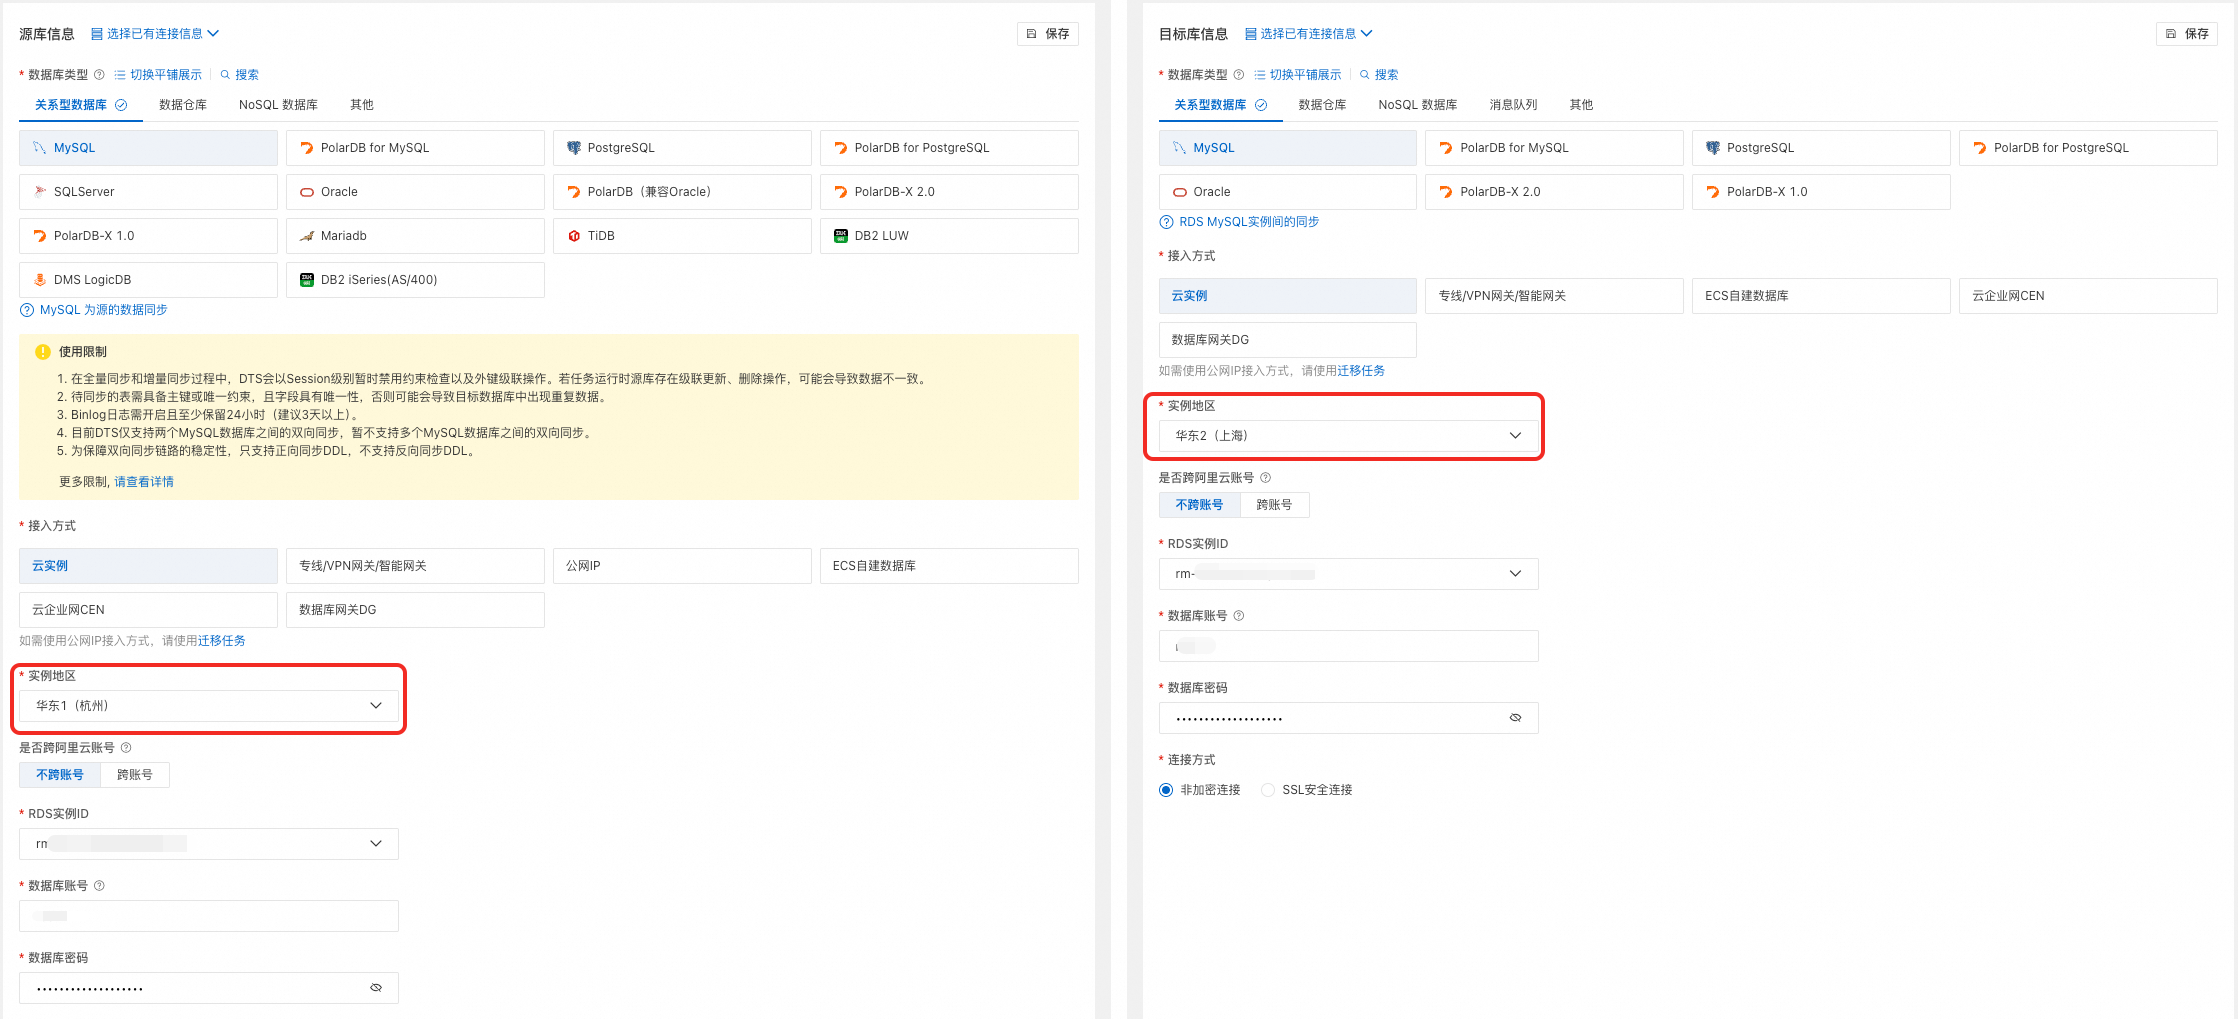Image resolution: width=2238 pixels, height=1019 pixels.
Task: Select SSL安全连接 radio button
Action: click(1268, 790)
